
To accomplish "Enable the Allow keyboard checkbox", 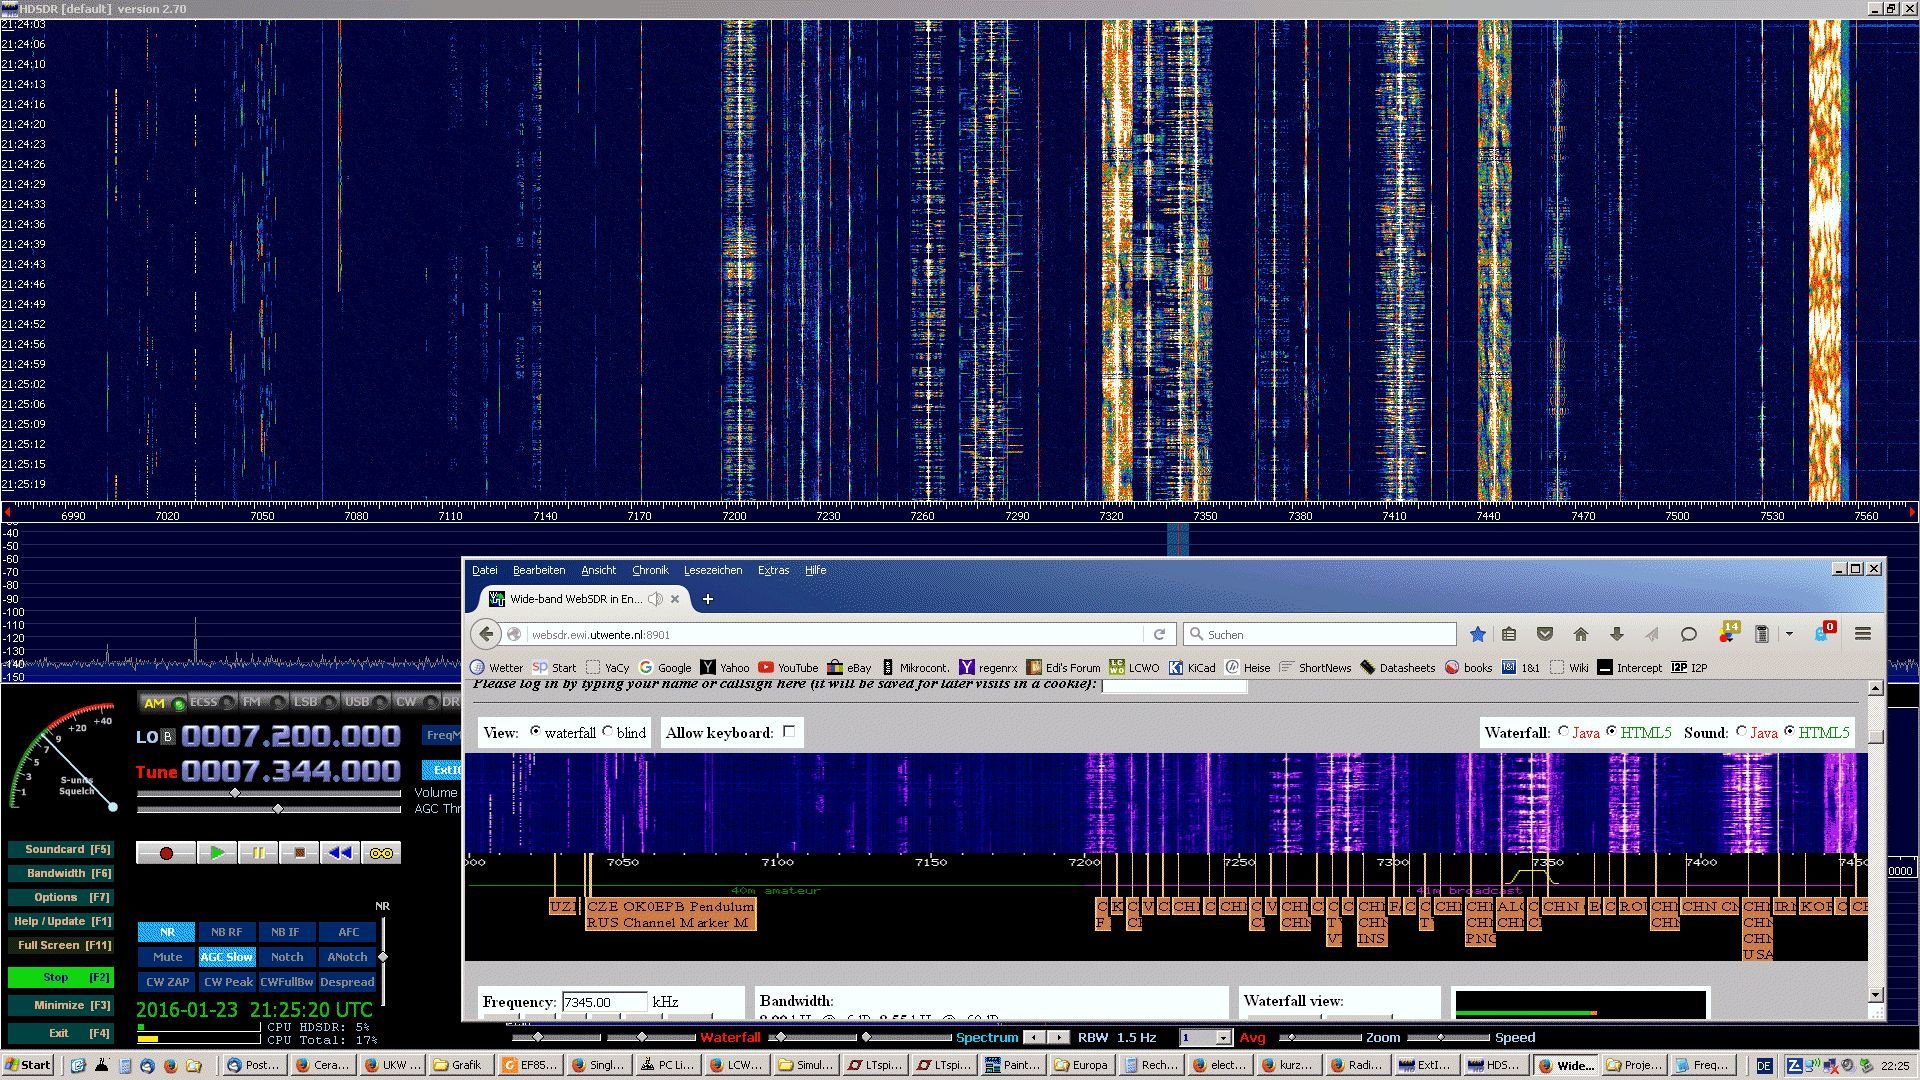I will tap(789, 732).
